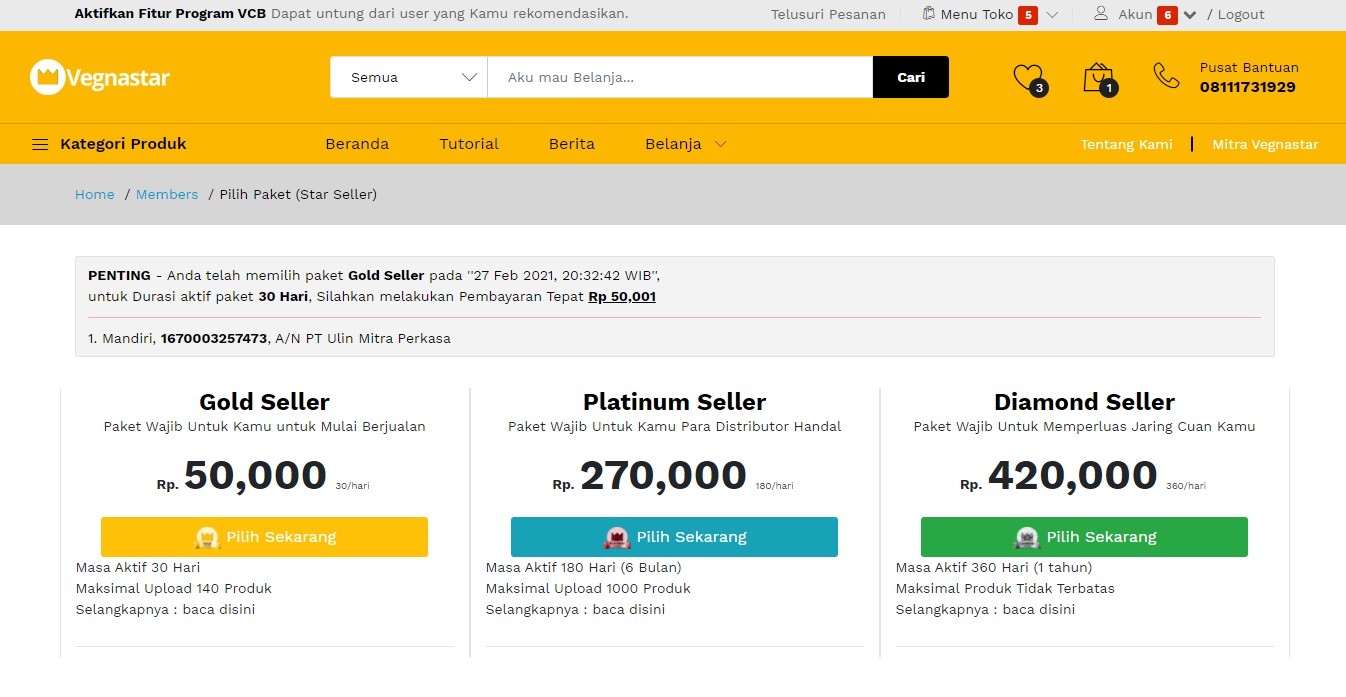
Task: Click the Gold Seller badge icon on button
Action: click(208, 537)
